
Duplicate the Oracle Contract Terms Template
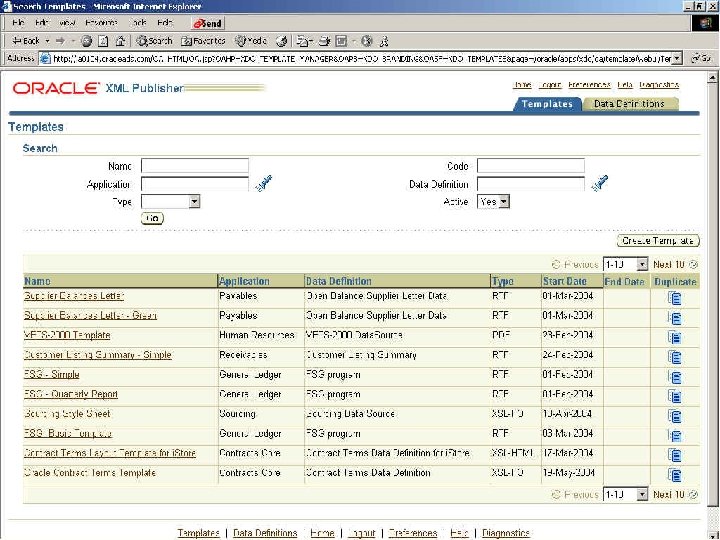coord(675,475)
